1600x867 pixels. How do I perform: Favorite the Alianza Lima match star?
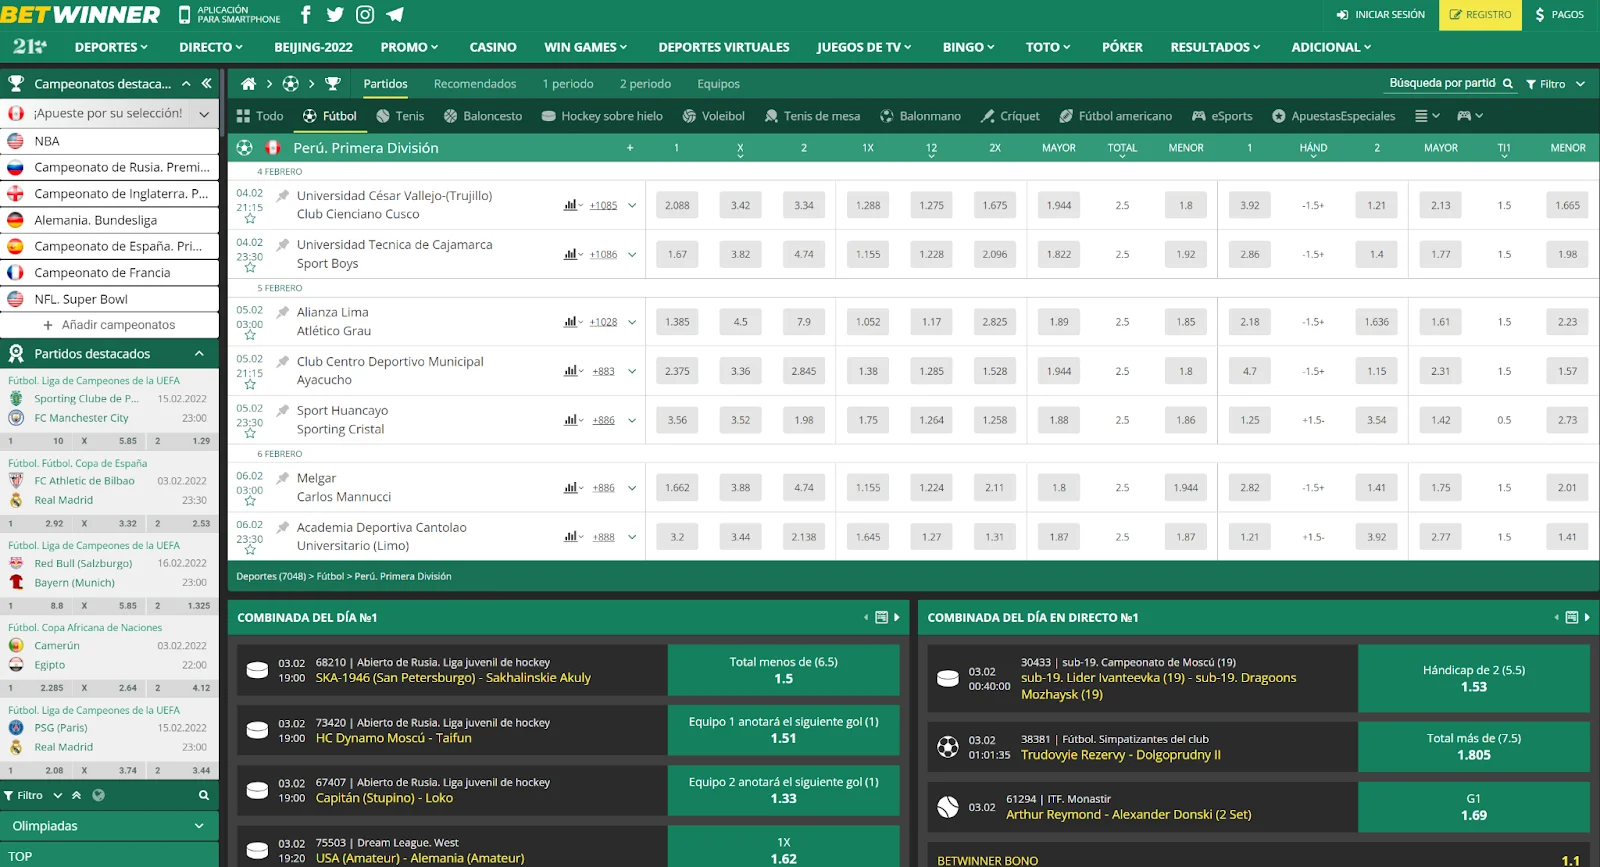pos(250,337)
